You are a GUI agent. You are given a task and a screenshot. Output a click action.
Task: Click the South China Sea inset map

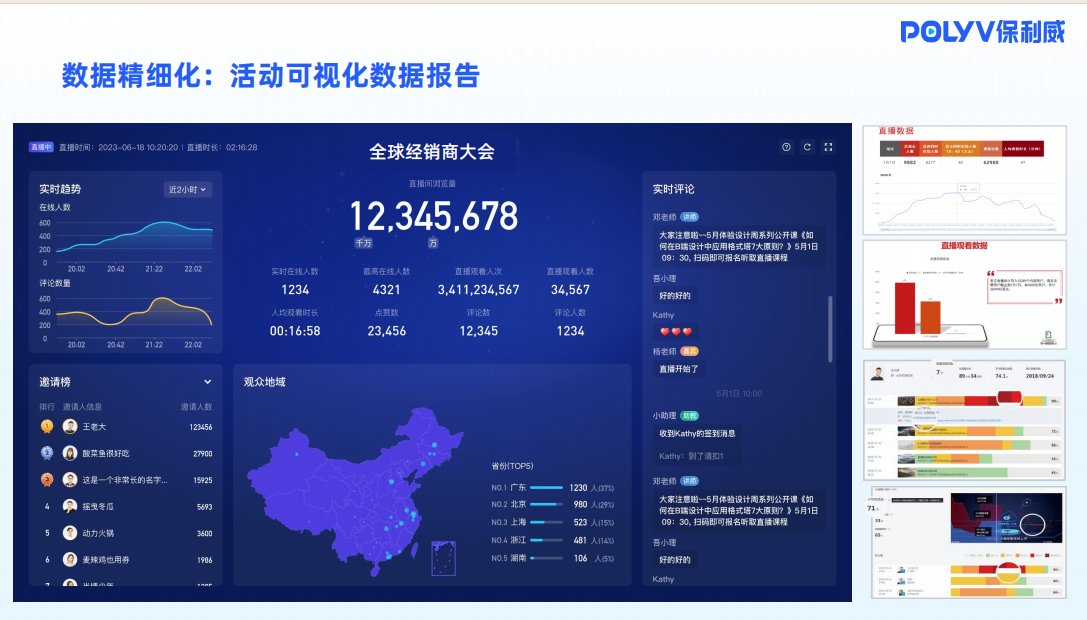click(x=443, y=558)
